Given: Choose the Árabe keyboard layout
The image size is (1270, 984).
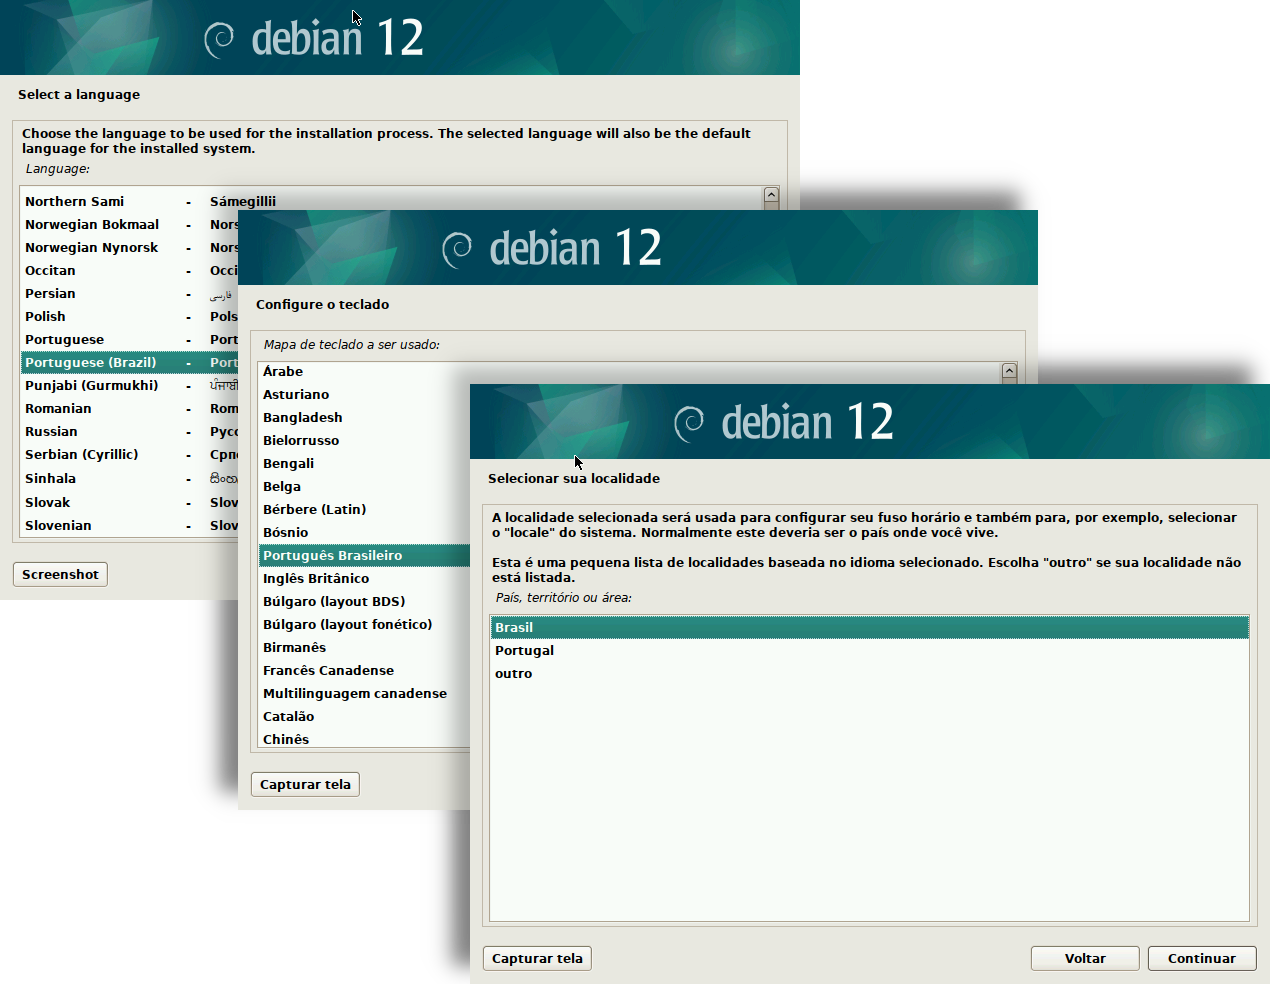Looking at the screenshot, I should [282, 371].
